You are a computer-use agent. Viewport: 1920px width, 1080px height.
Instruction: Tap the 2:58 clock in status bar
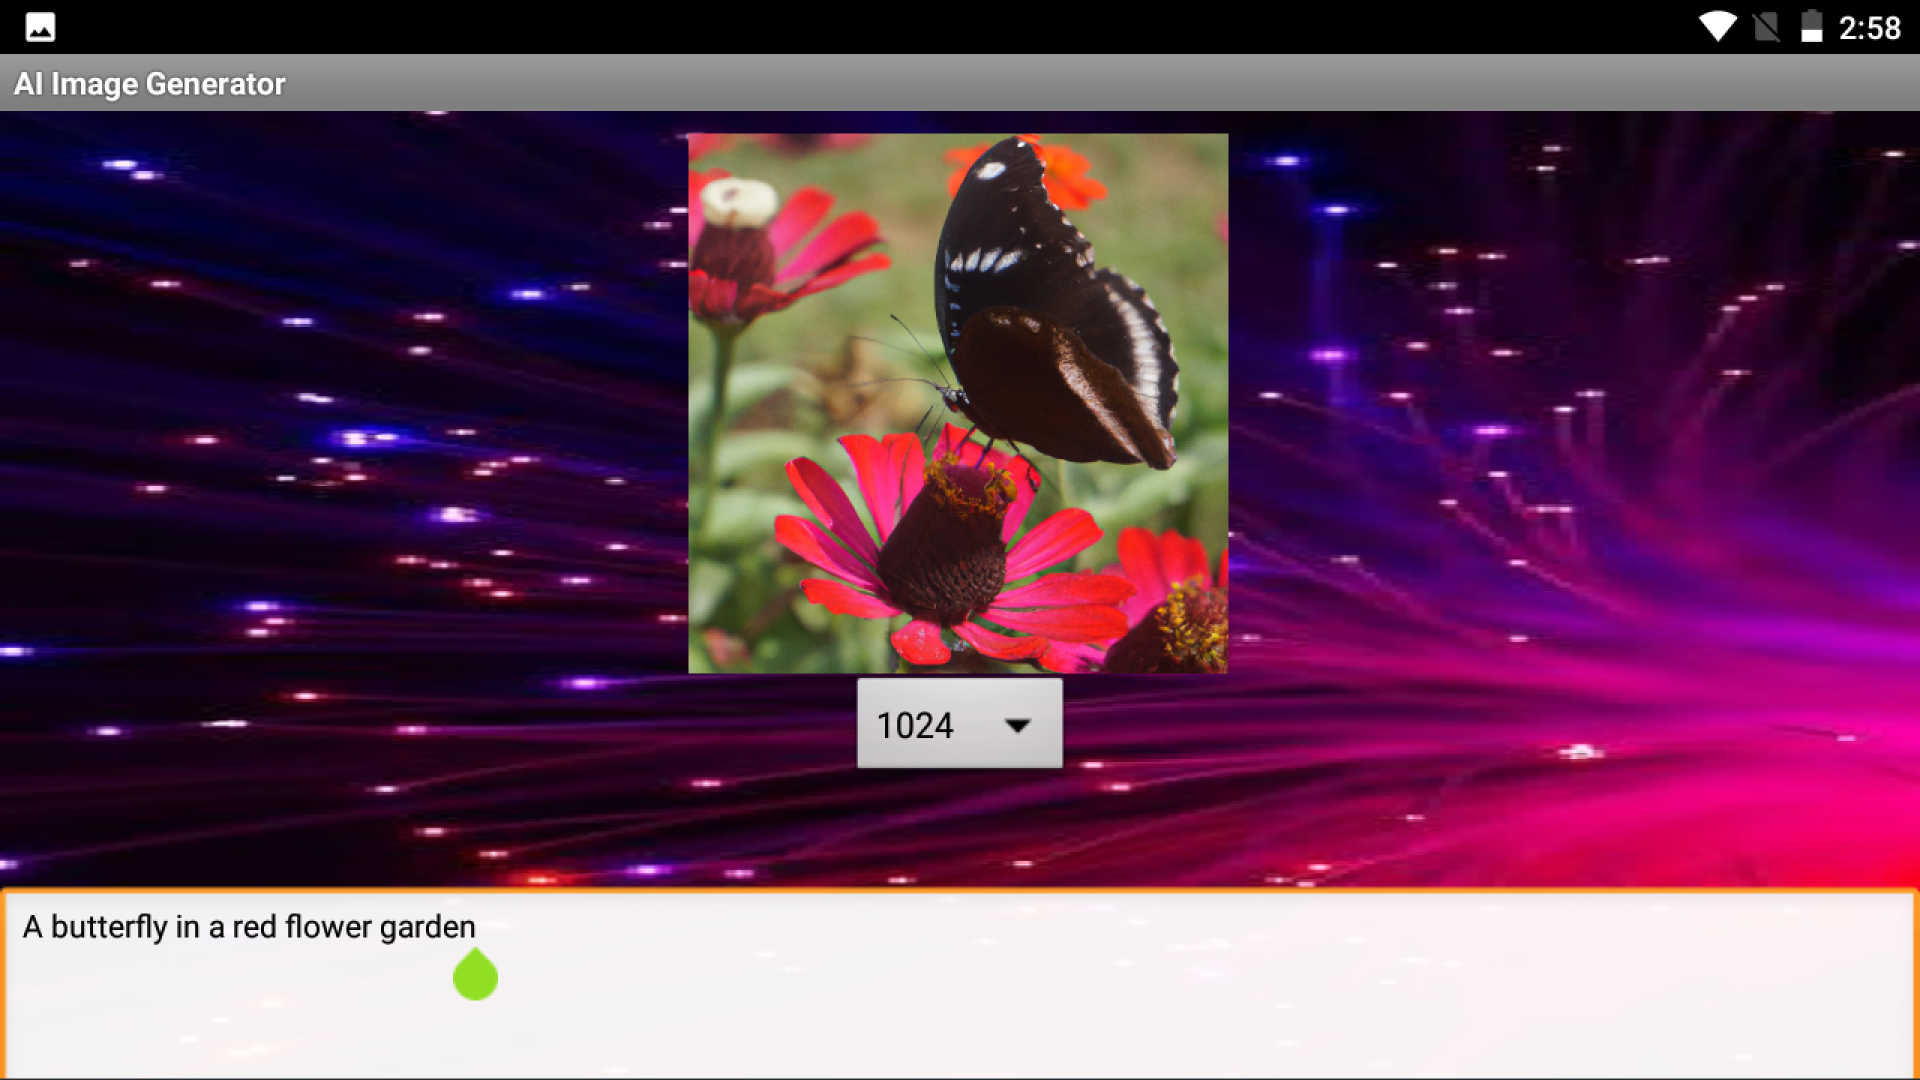coord(1869,28)
